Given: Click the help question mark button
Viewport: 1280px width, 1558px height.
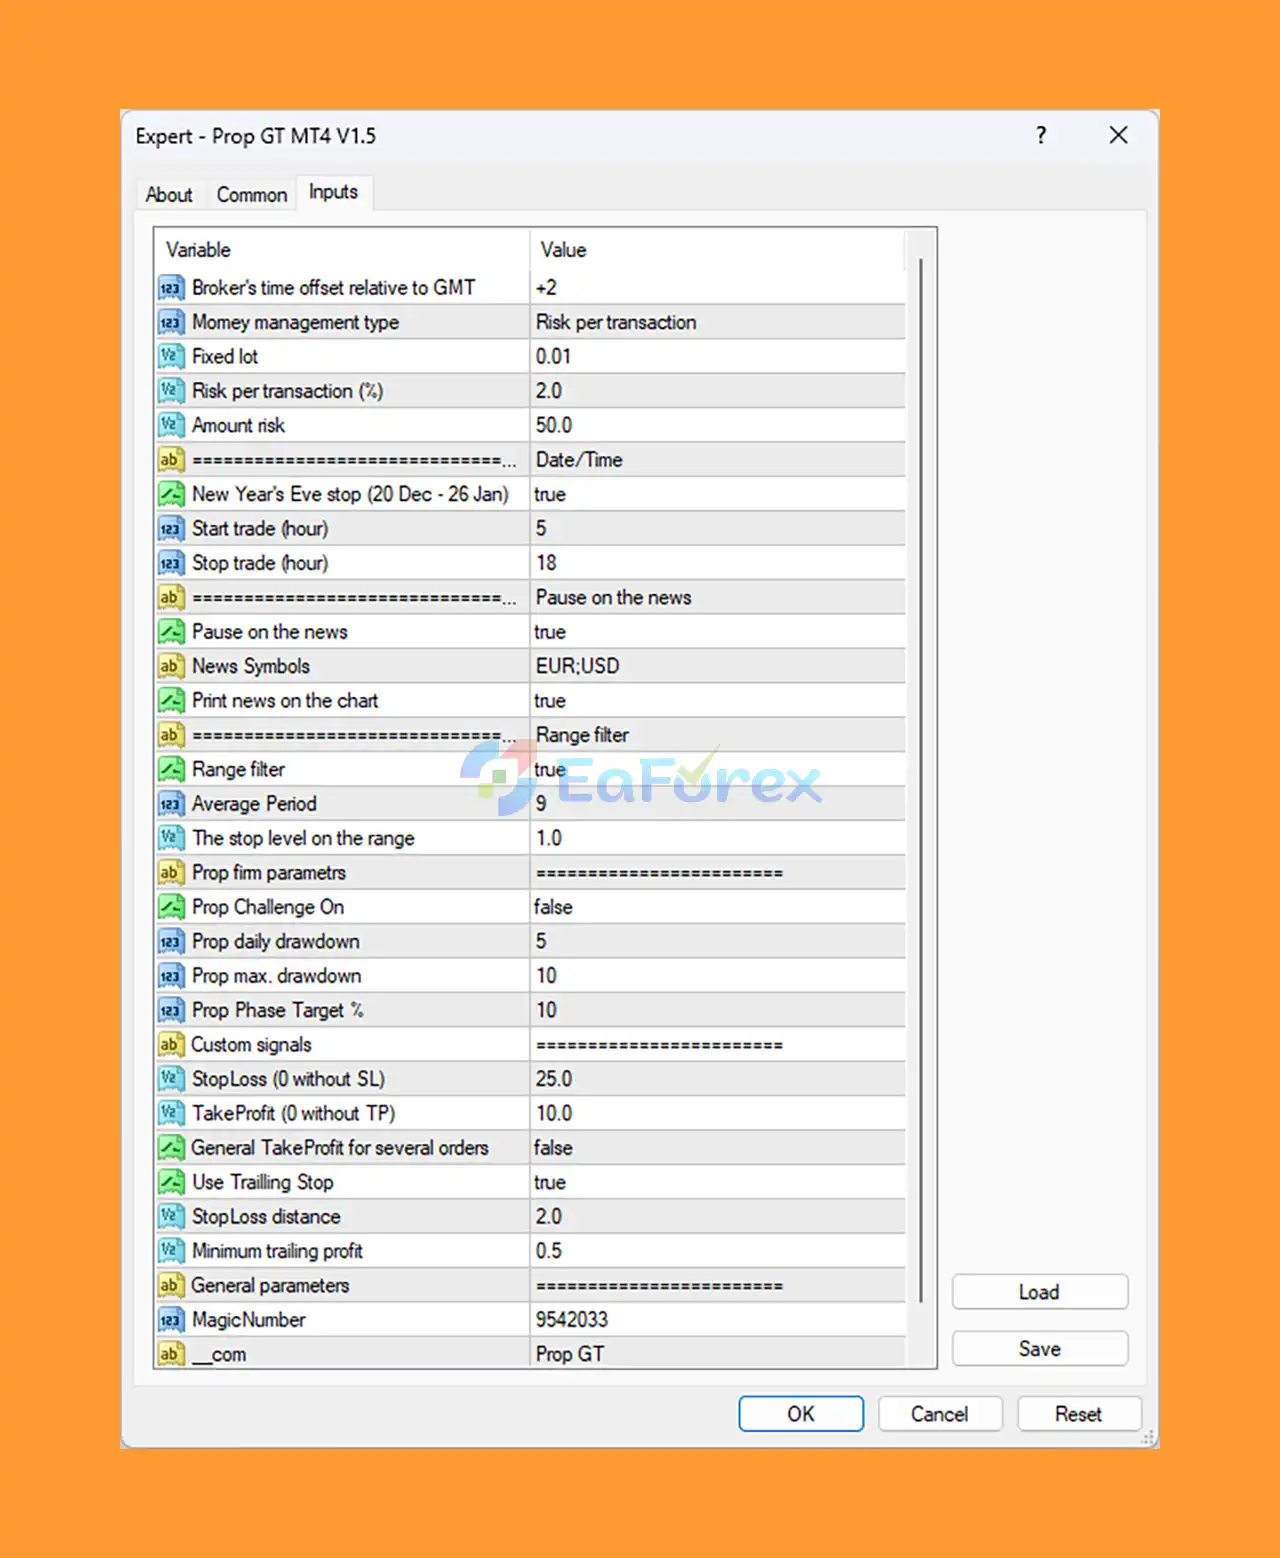Looking at the screenshot, I should coord(1042,135).
